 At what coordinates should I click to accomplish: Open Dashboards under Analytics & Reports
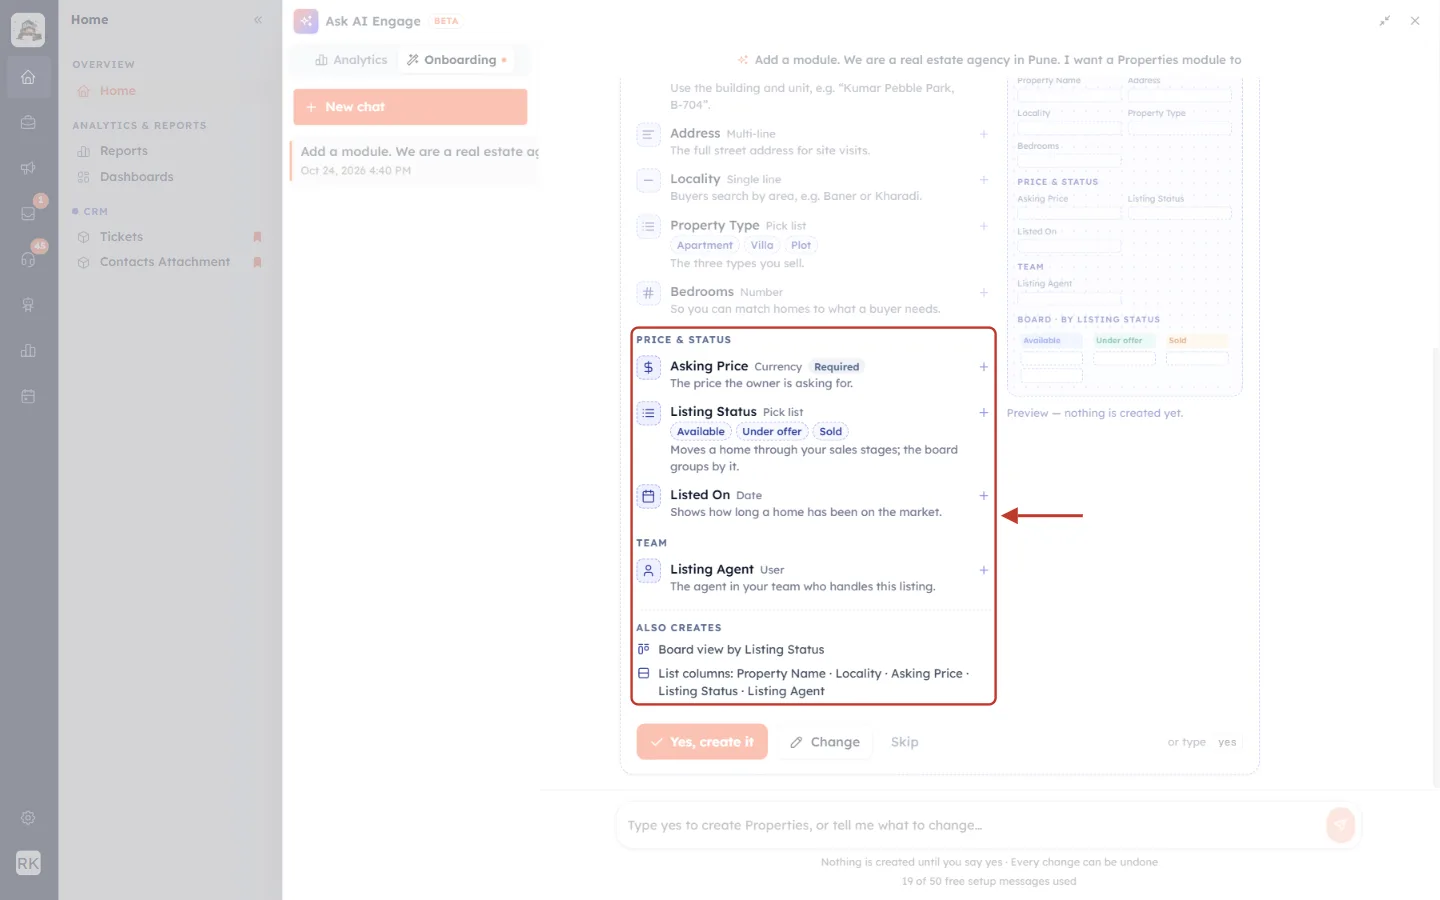point(136,177)
